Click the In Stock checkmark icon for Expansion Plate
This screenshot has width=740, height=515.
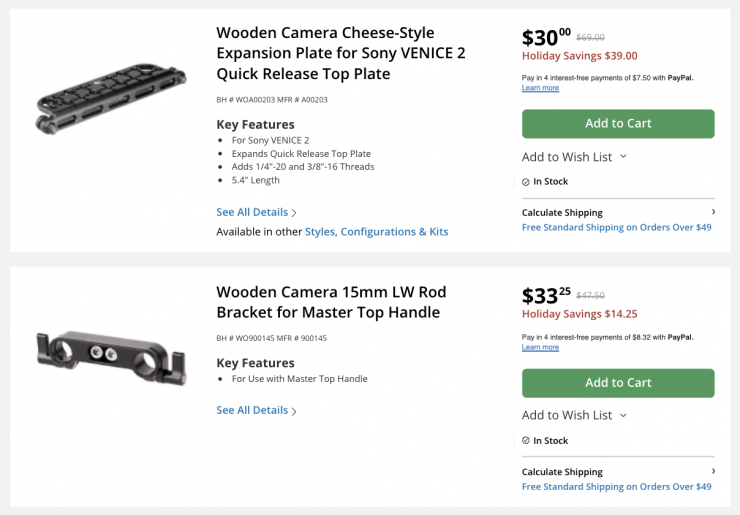pyautogui.click(x=526, y=182)
